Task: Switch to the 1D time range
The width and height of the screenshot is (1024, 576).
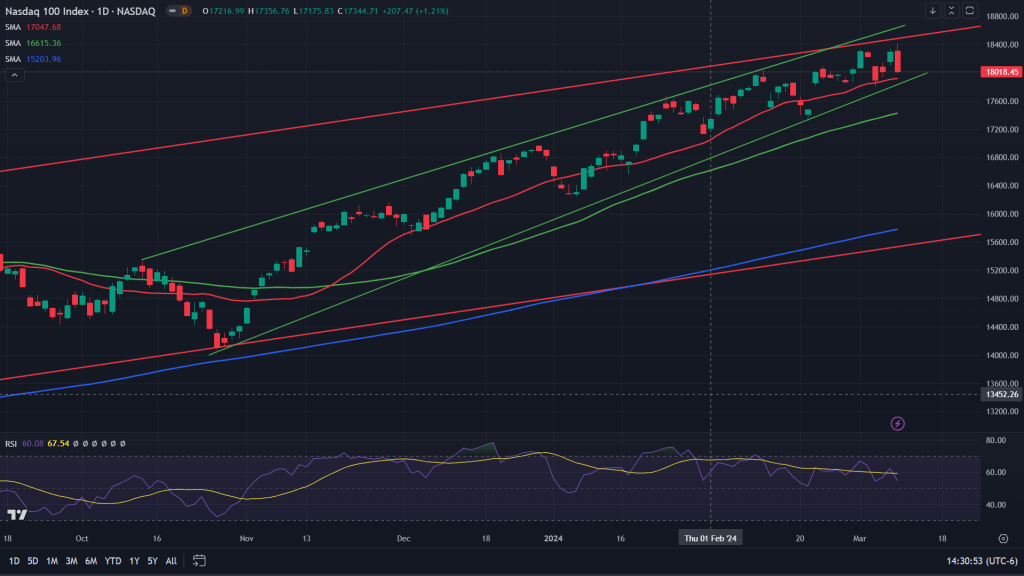Action: point(14,561)
